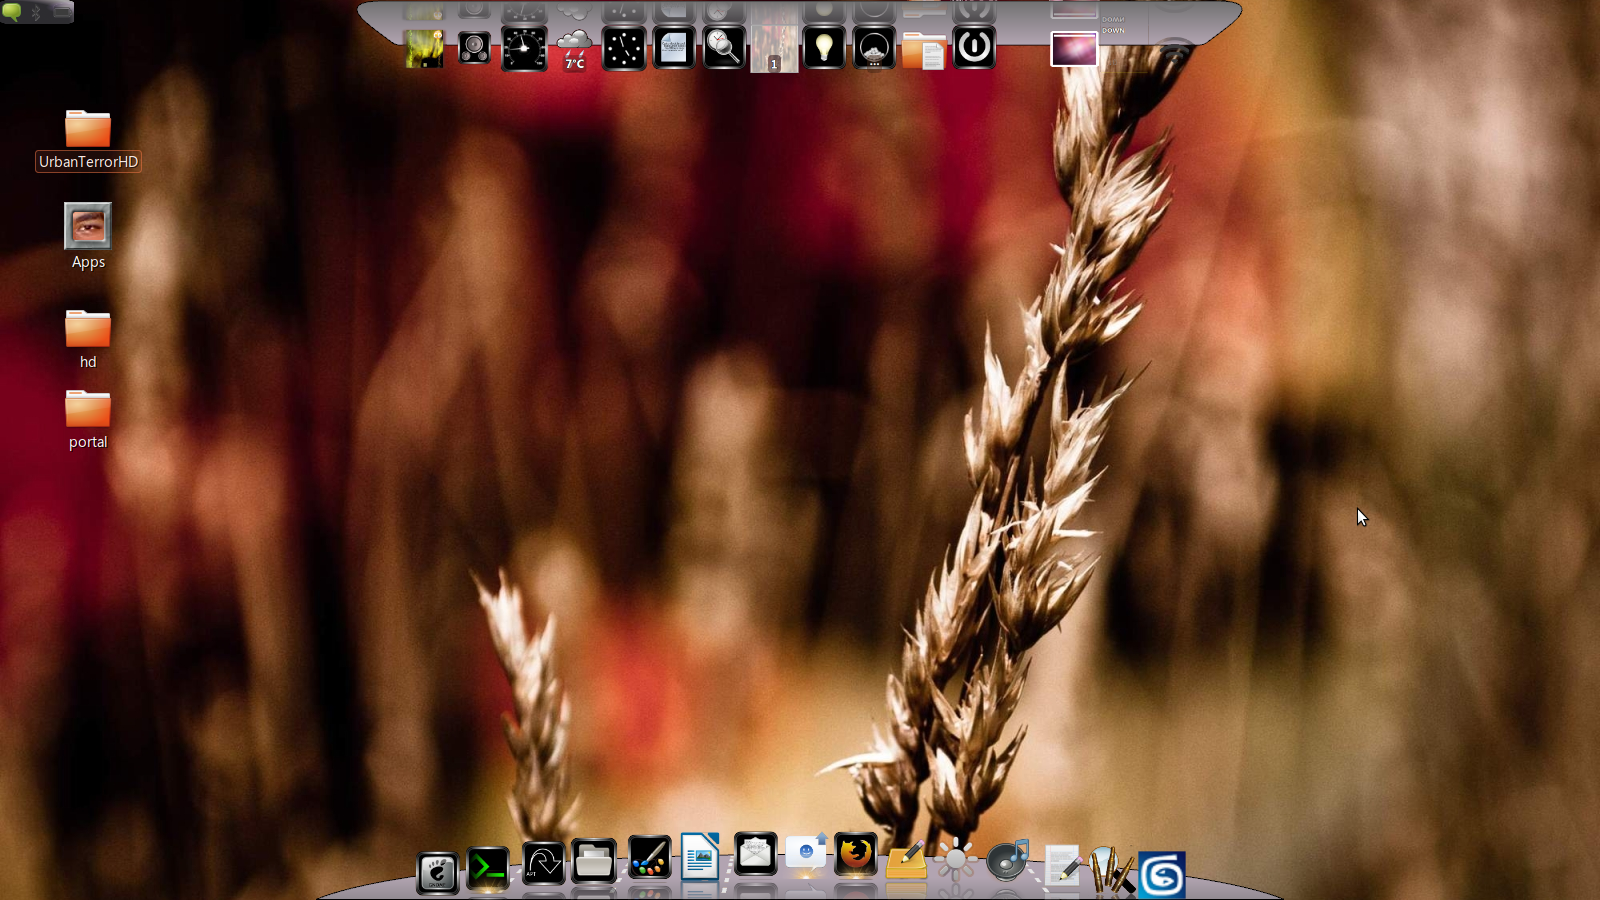This screenshot has width=1600, height=900.
Task: Open the music speaker note application
Action: (x=1007, y=859)
